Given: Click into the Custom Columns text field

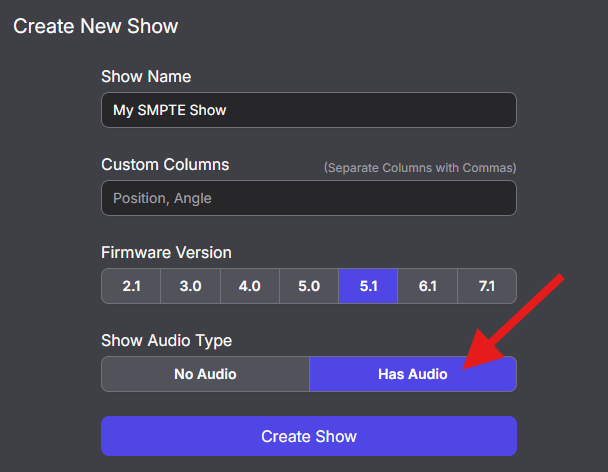Looking at the screenshot, I should point(309,198).
